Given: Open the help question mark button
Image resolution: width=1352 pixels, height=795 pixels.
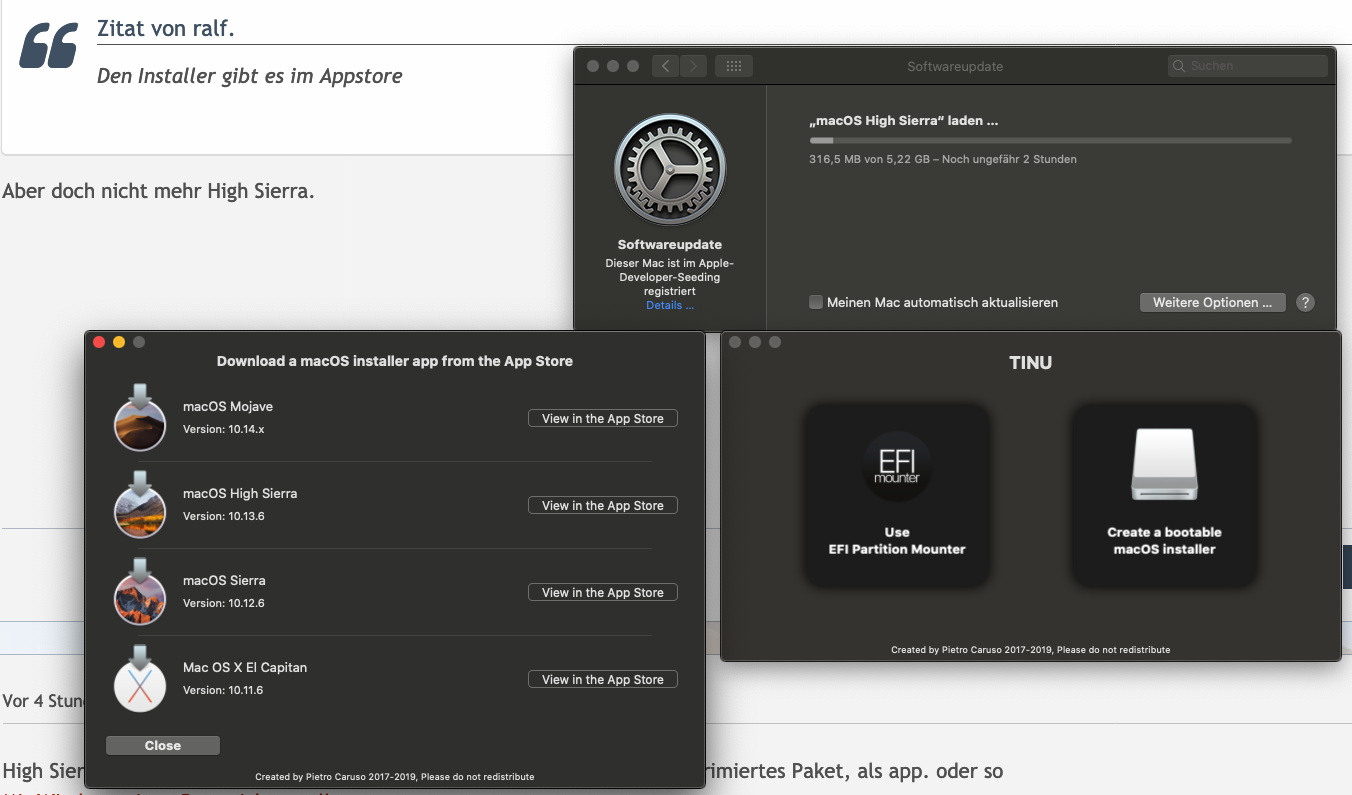Looking at the screenshot, I should [x=1305, y=302].
